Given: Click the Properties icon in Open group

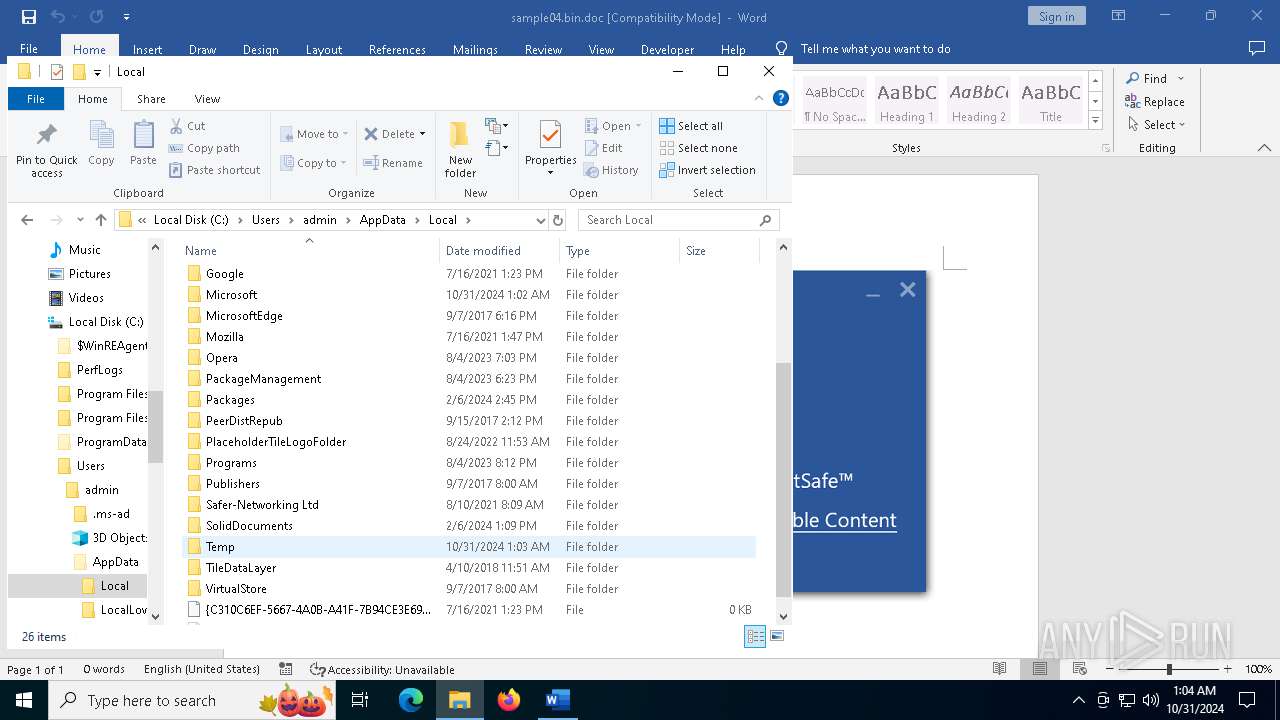Looking at the screenshot, I should pyautogui.click(x=550, y=135).
